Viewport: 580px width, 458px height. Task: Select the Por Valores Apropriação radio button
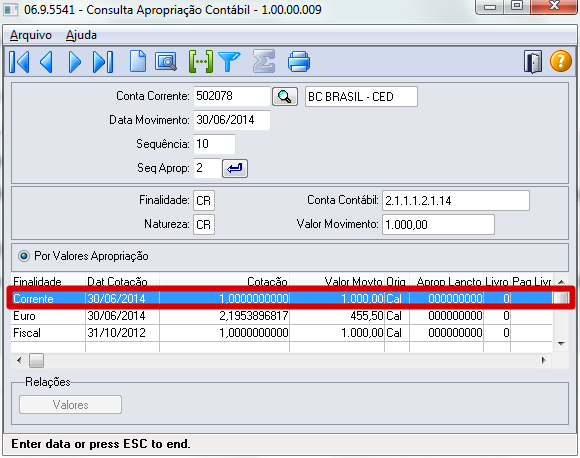(x=24, y=256)
